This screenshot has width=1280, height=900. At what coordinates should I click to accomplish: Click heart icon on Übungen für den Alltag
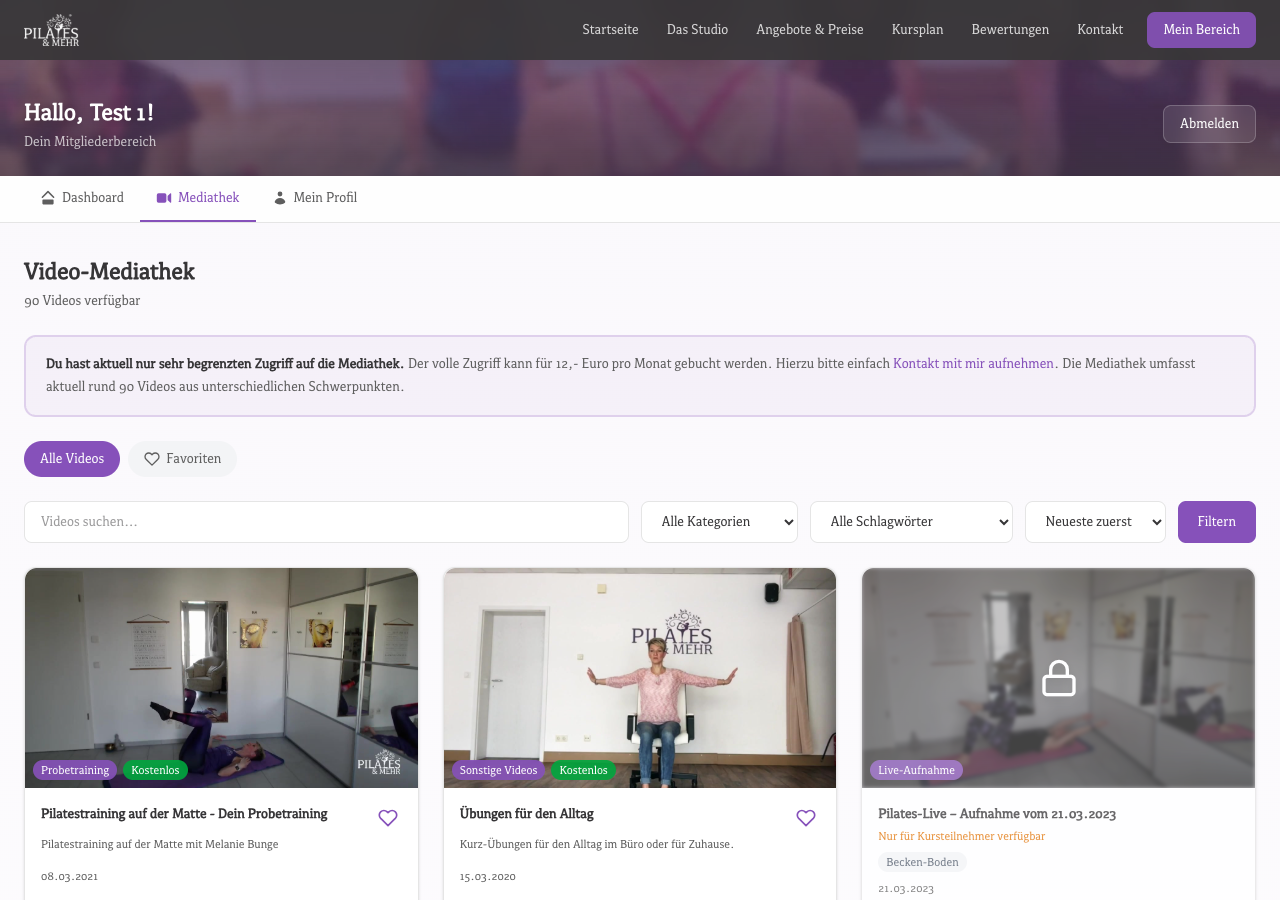[806, 818]
